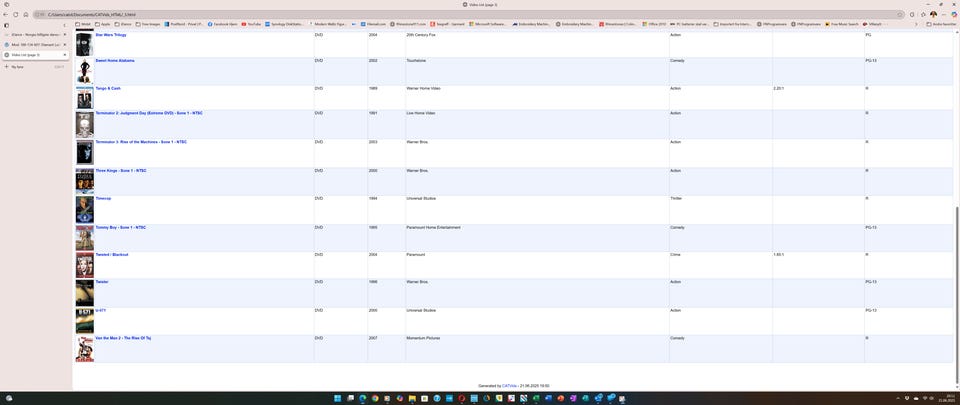
Task: Open Microsoft Edge from the taskbar
Action: (x=362, y=398)
